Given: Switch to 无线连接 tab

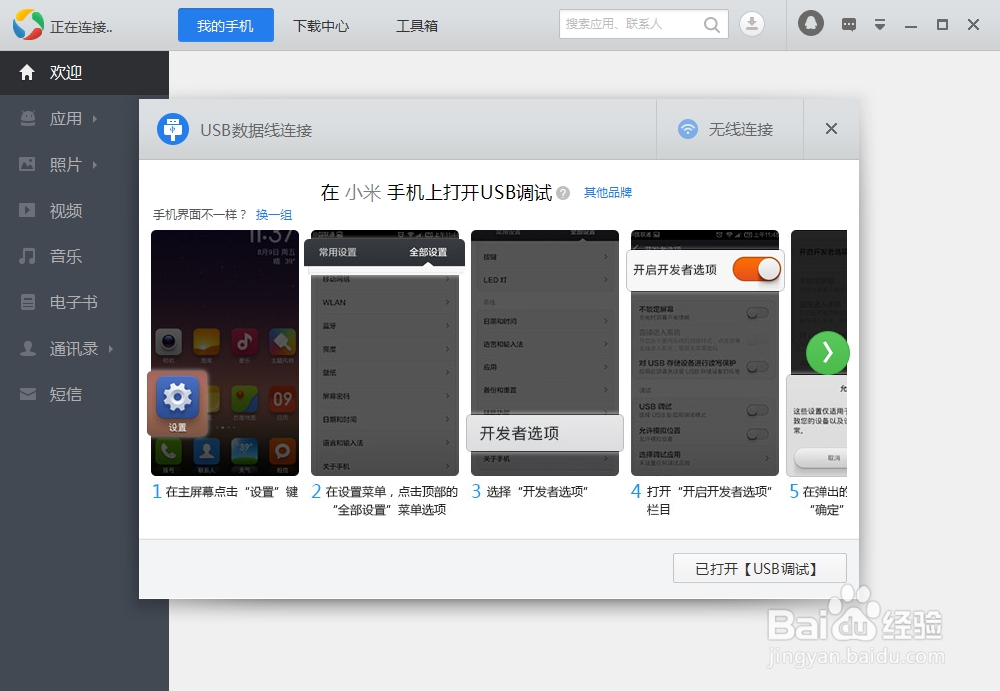Looking at the screenshot, I should click(730, 130).
